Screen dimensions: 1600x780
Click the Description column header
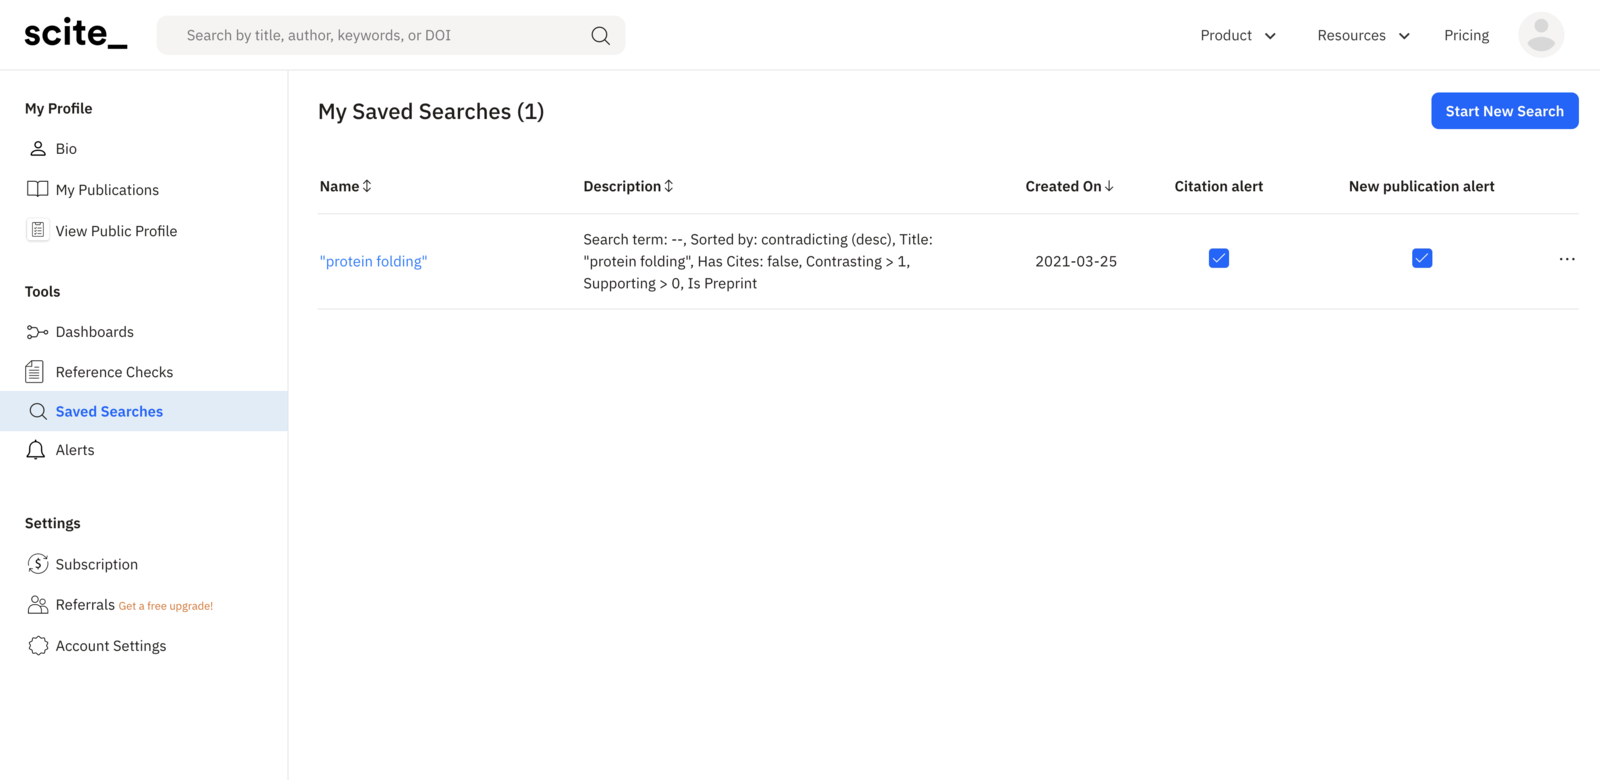click(628, 186)
